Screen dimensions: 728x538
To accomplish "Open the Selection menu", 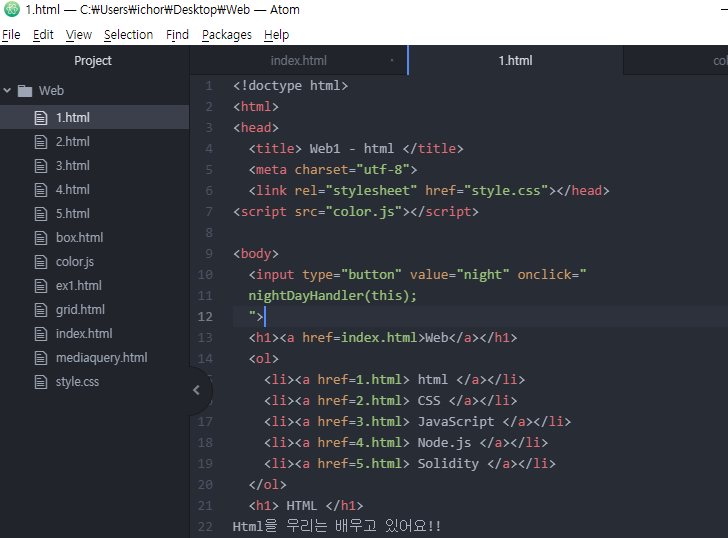I will coord(128,35).
